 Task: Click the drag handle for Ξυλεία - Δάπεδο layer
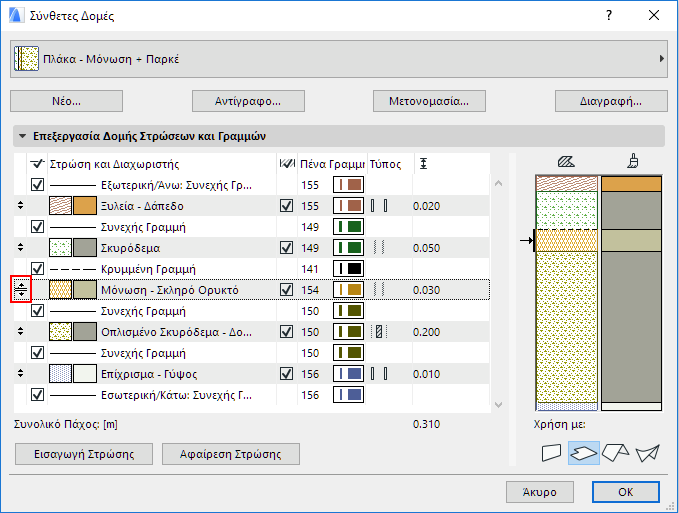[20, 206]
